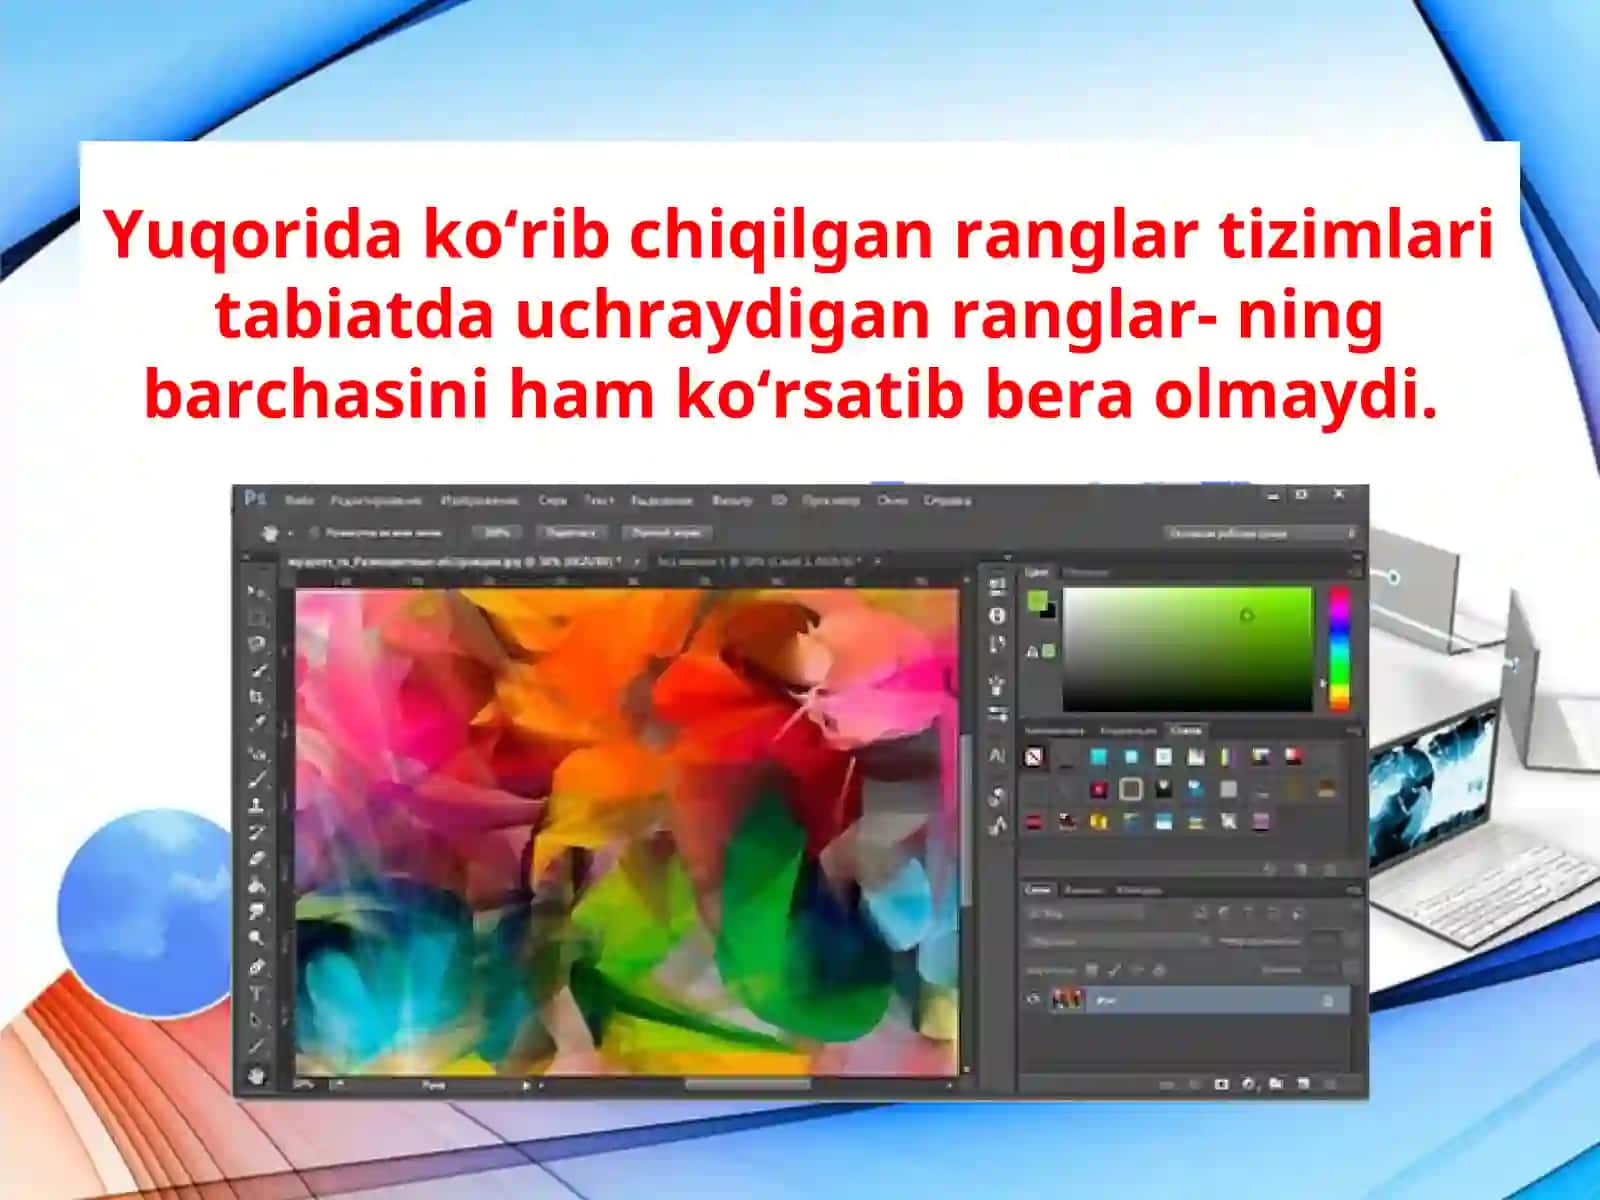Open the Color panel flyout menu
Viewport: 1600px width, 1200px height.
pos(1354,573)
